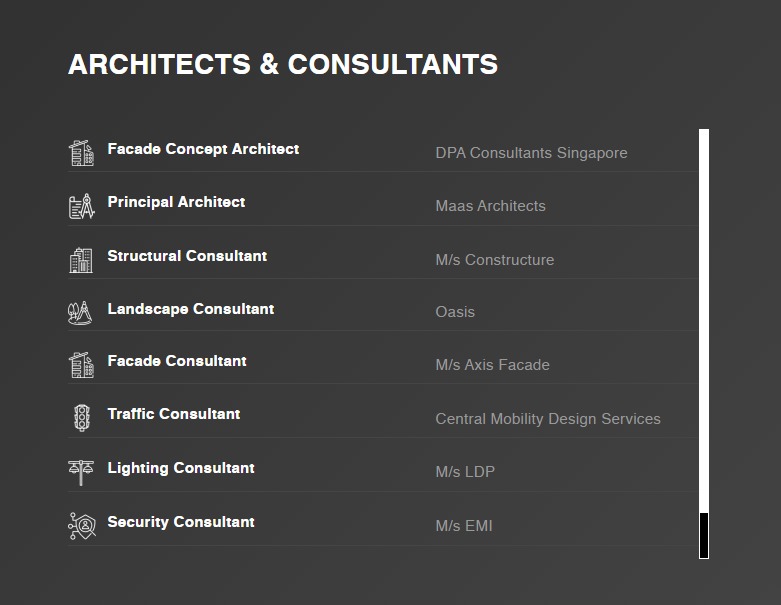Click the Principal Architect compass icon

(81, 206)
